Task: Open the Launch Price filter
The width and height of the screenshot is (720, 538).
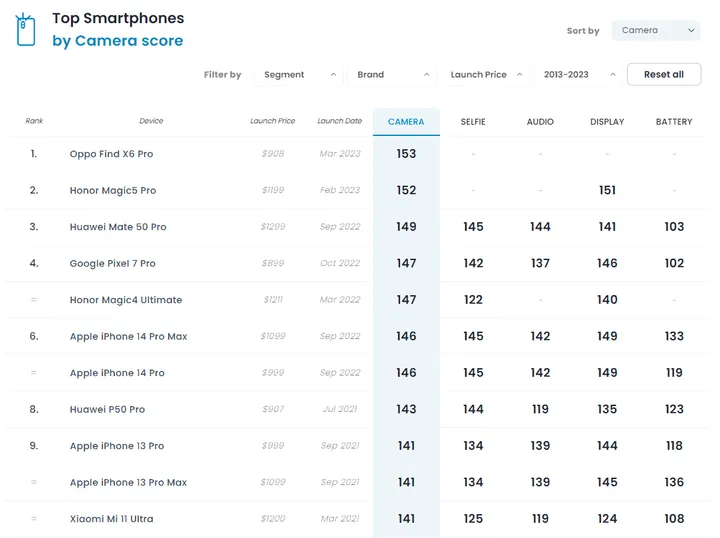Action: [x=485, y=75]
